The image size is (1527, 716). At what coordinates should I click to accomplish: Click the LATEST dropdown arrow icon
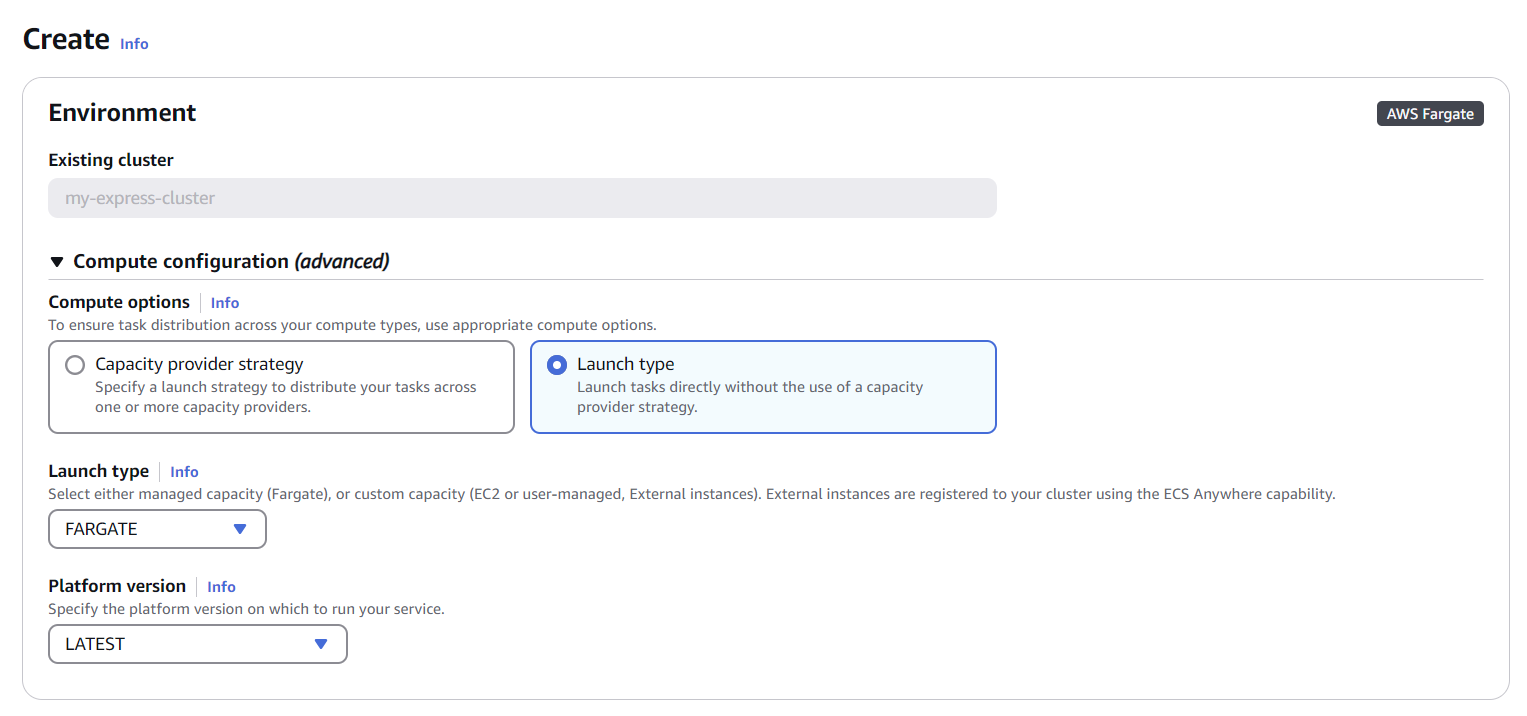point(321,644)
